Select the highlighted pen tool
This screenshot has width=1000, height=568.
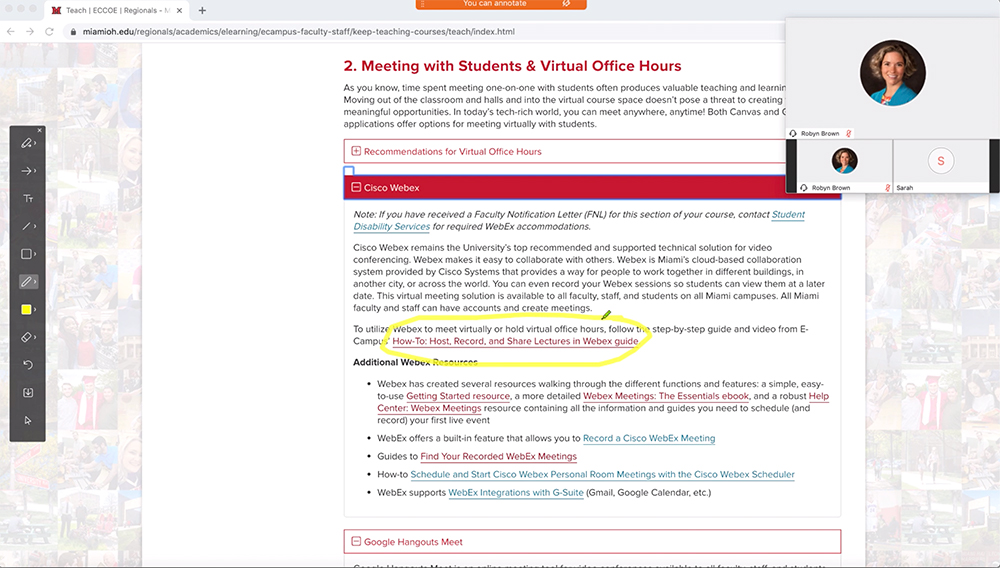click(26, 281)
